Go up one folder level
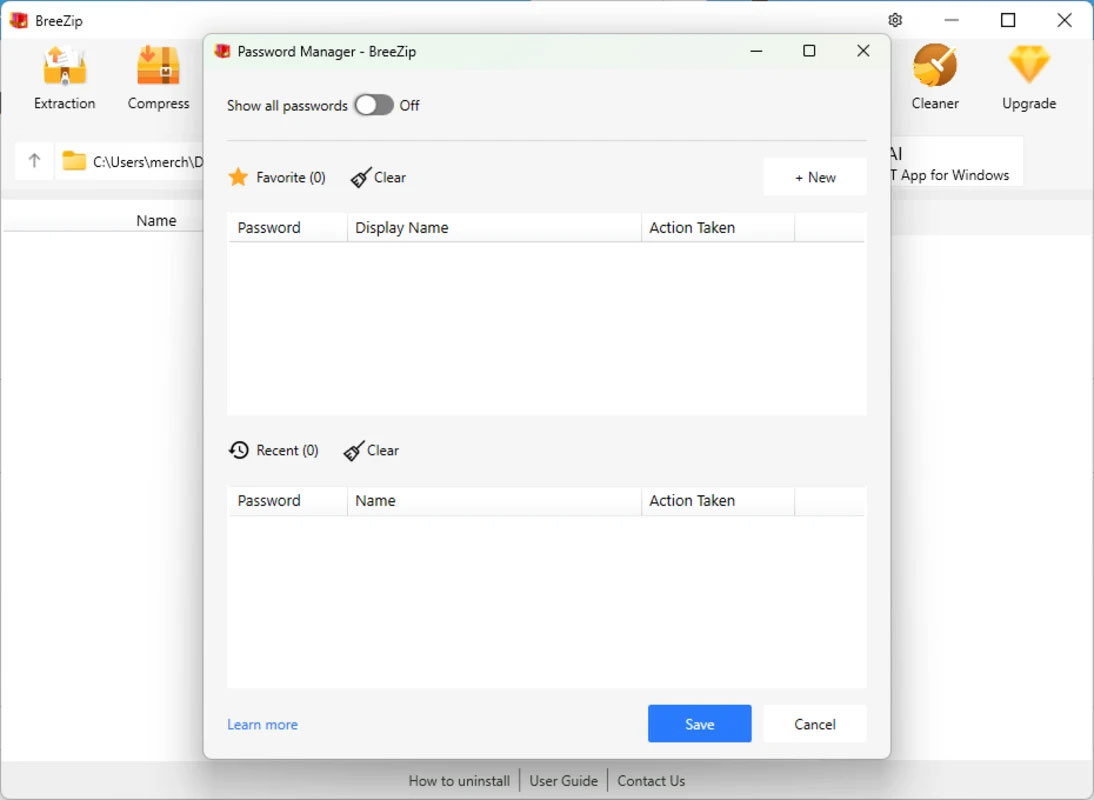The image size is (1094, 800). coord(34,161)
